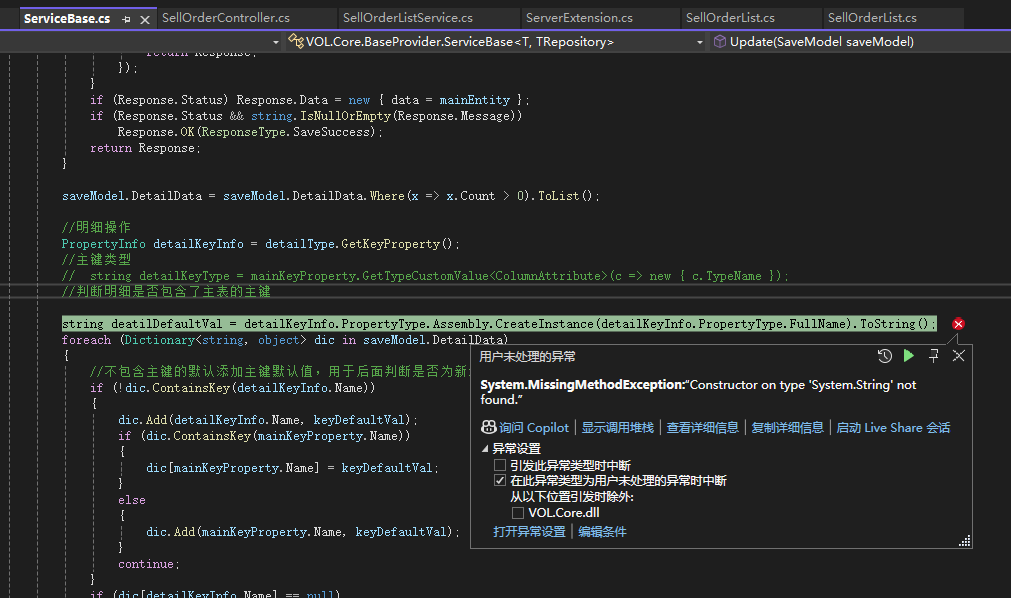Pin the exception popup window
The height and width of the screenshot is (598, 1011).
click(934, 355)
